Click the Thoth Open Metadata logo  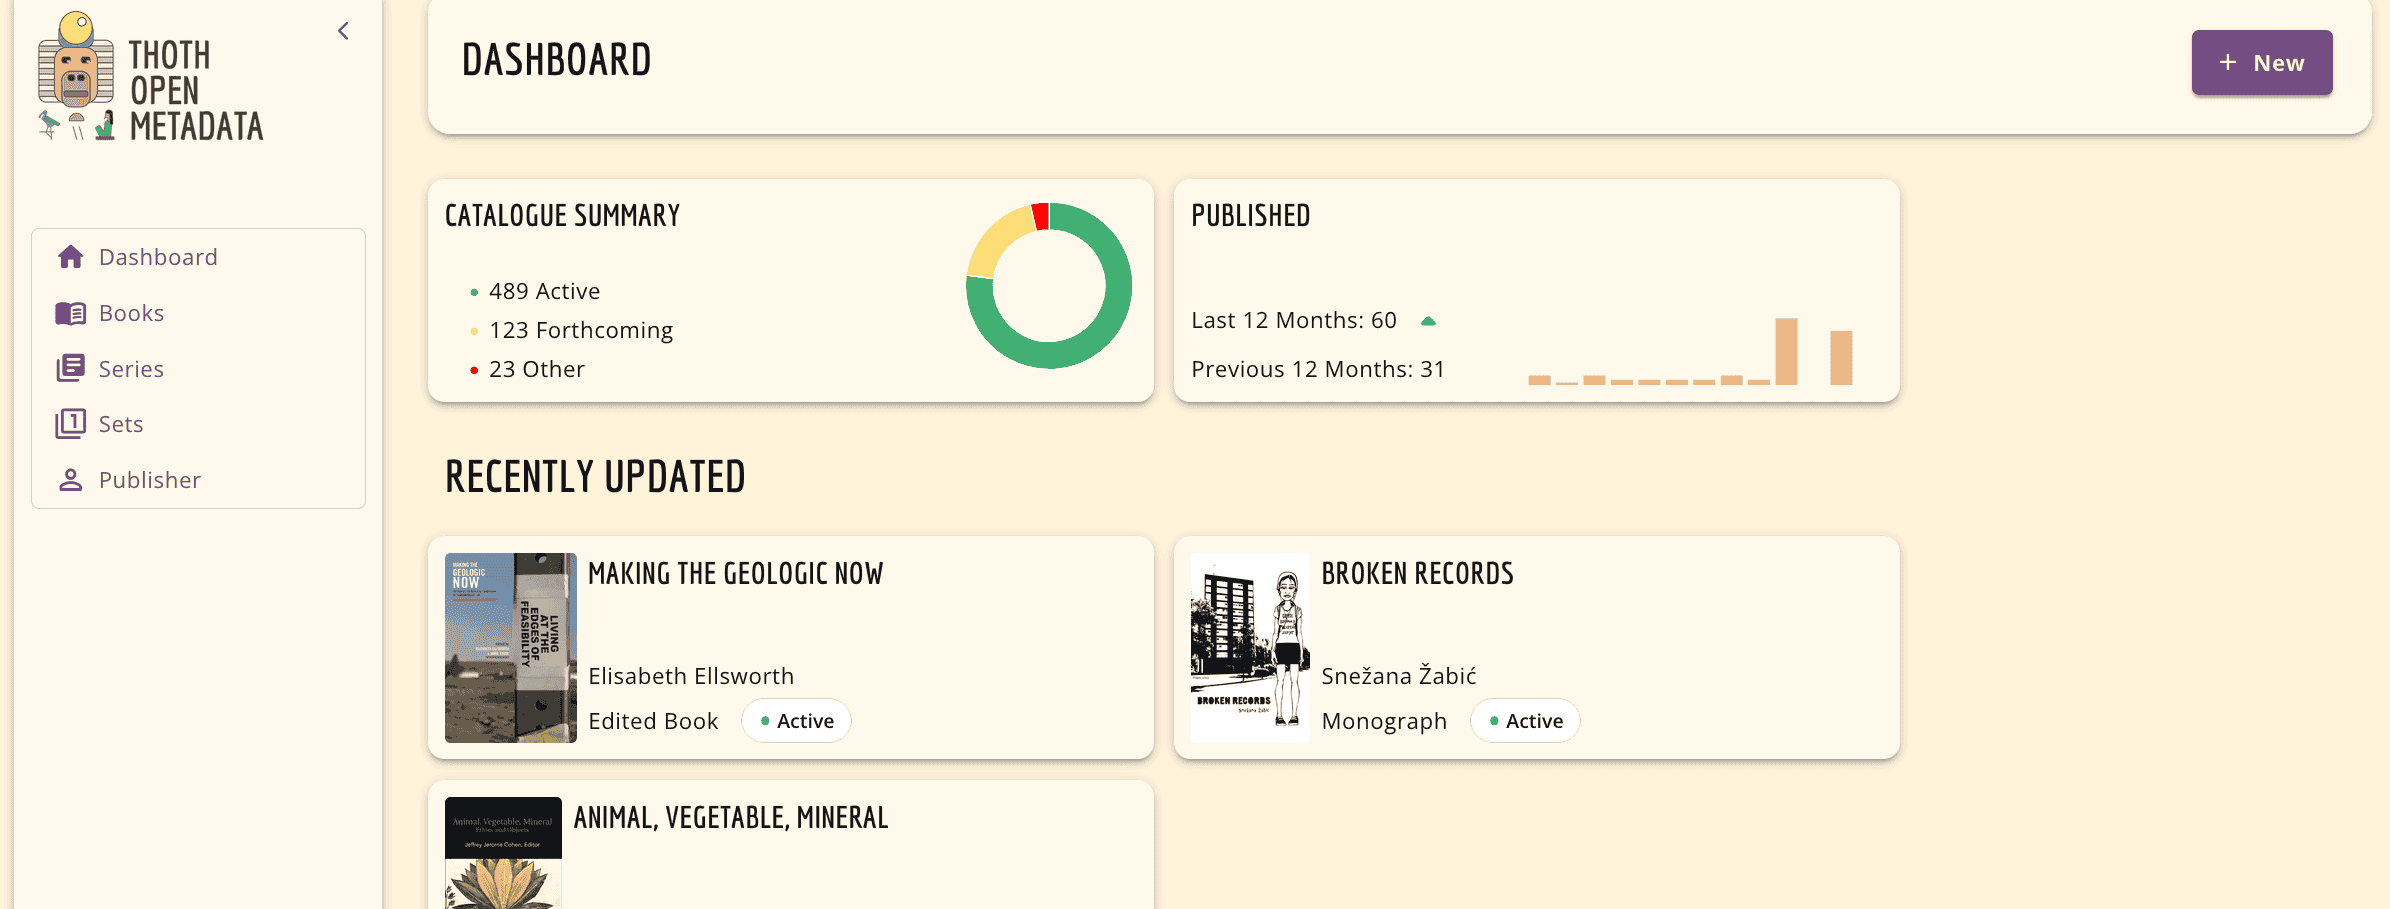(151, 78)
